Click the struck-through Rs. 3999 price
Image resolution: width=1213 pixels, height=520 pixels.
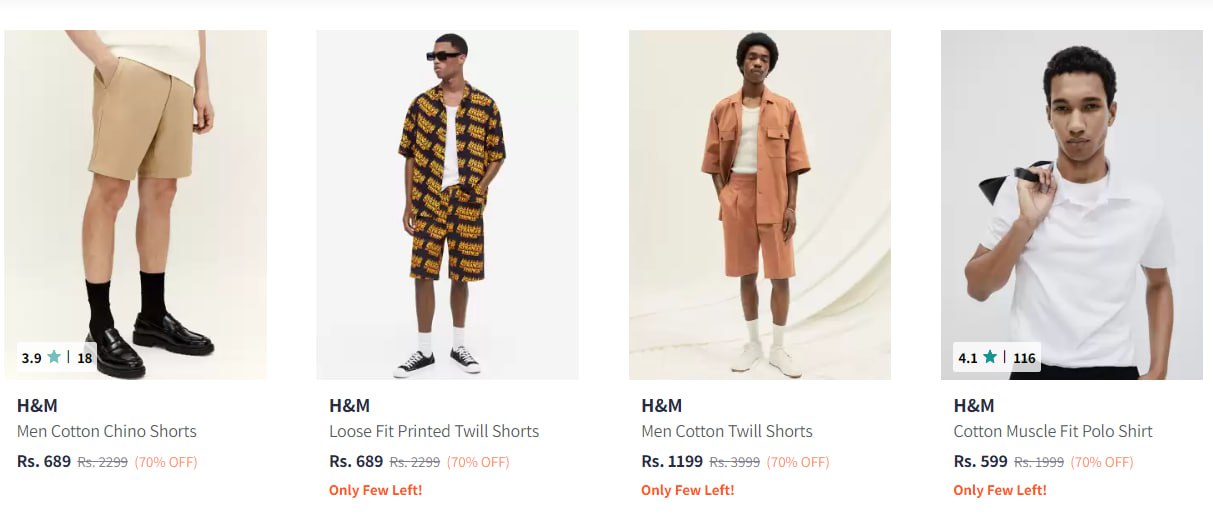click(735, 462)
